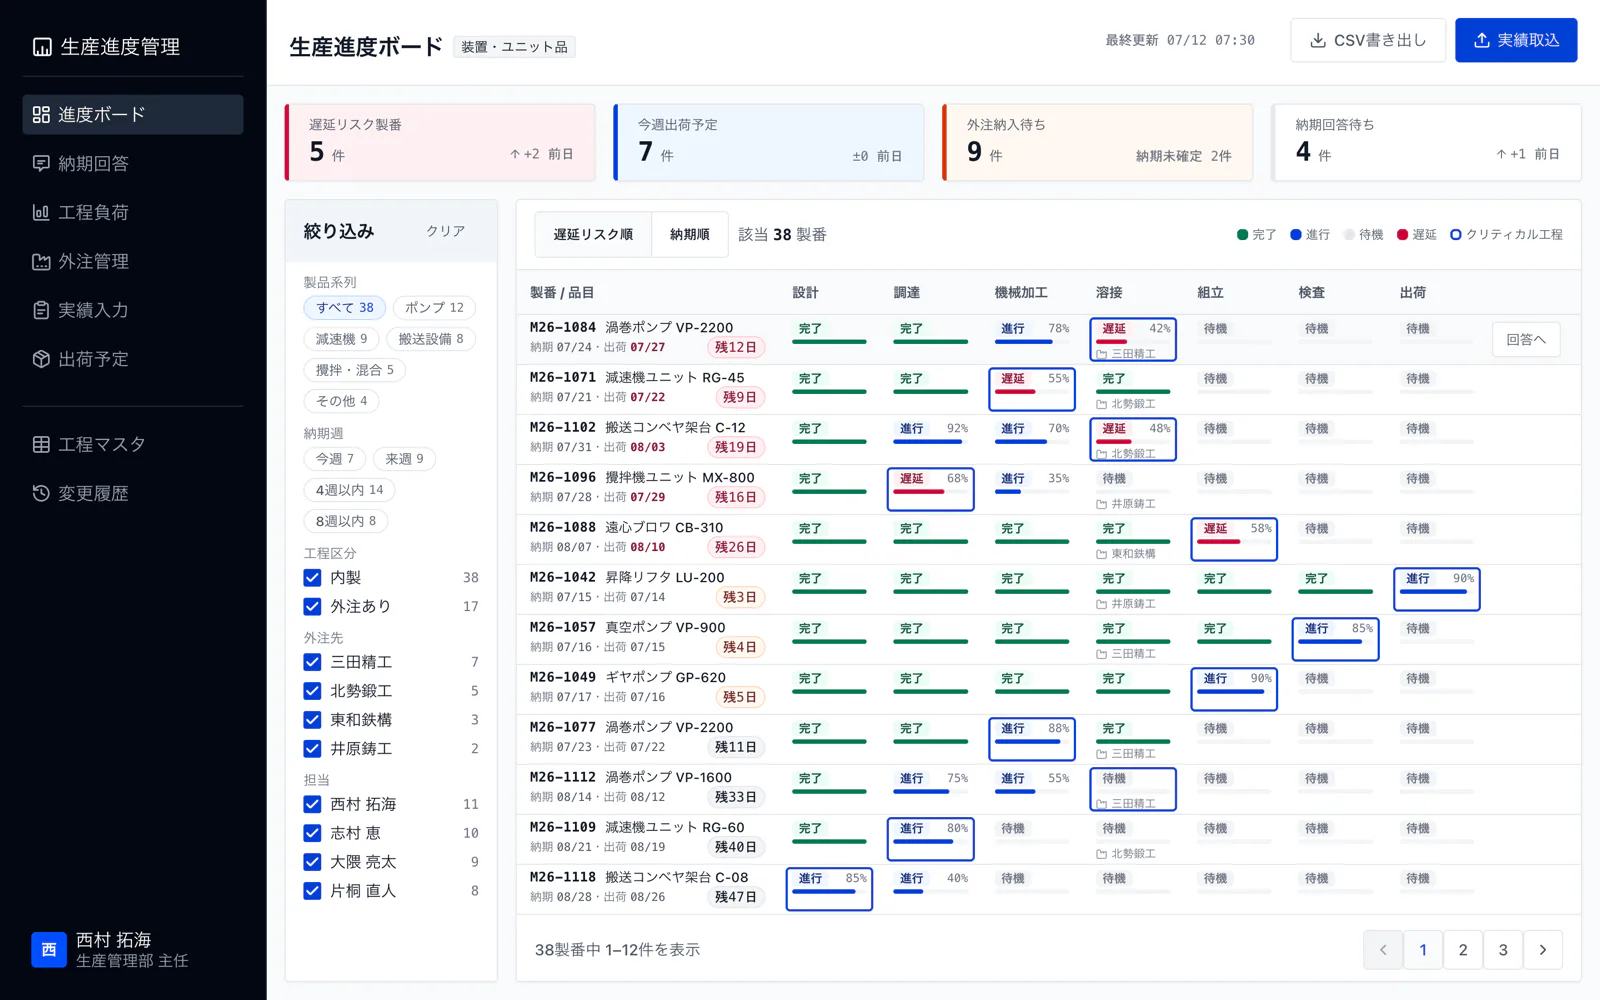The width and height of the screenshot is (1600, 1000).
Task: Click 溶接 遅延 42% progress cell for M26-1084
Action: (x=1133, y=339)
